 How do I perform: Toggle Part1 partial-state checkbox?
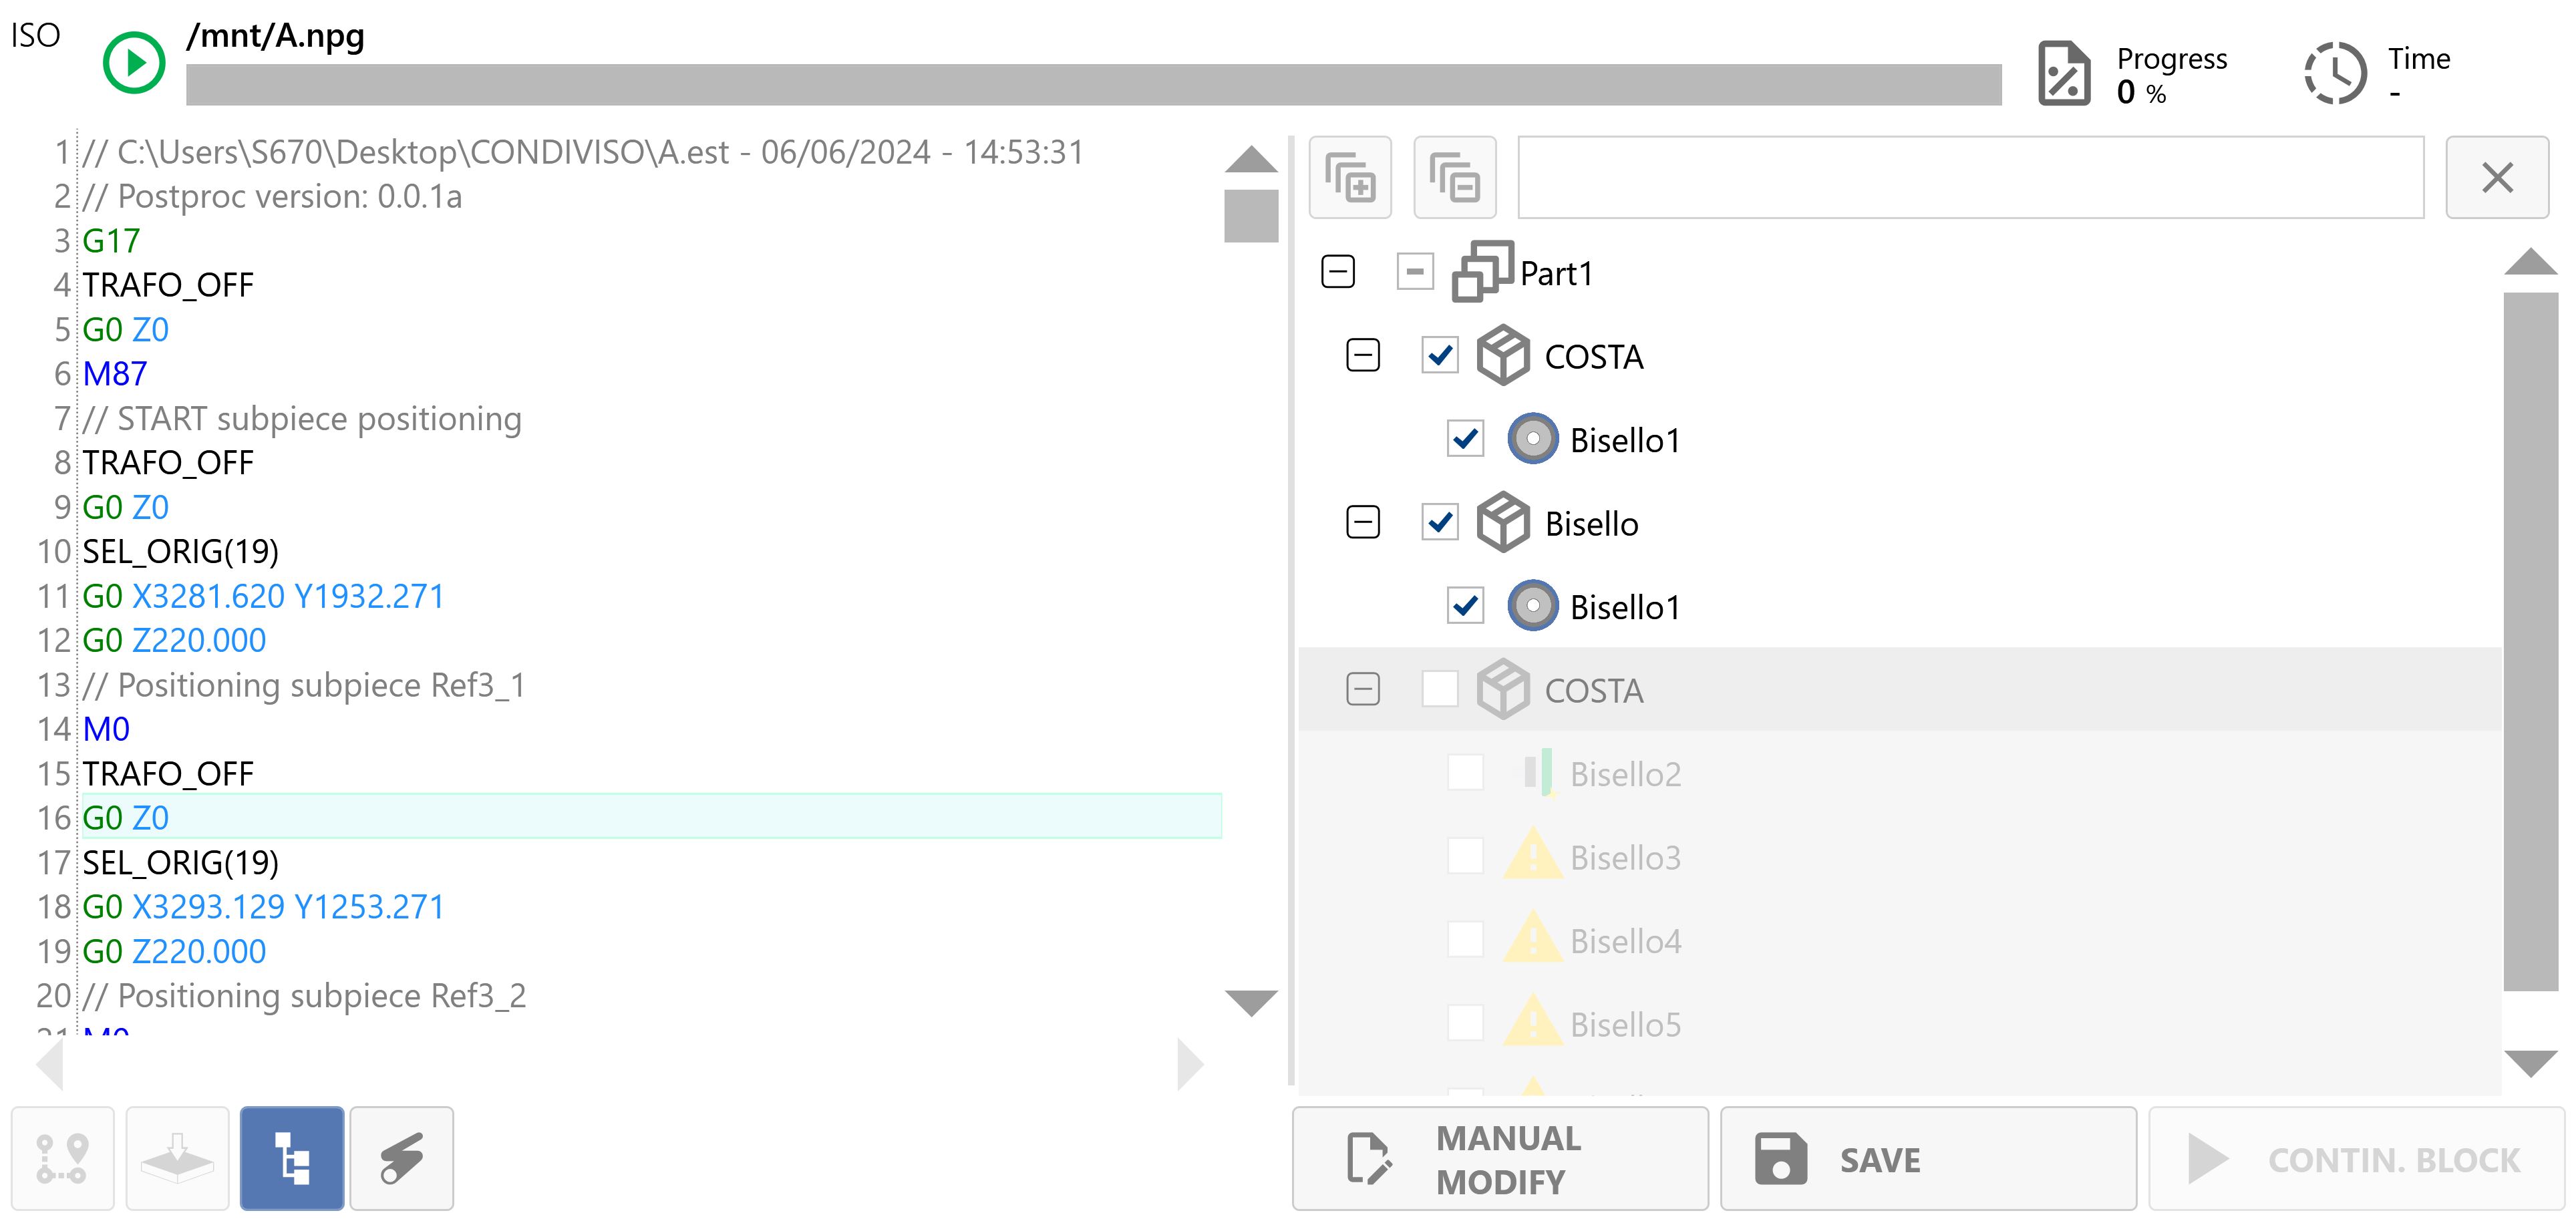pyautogui.click(x=1414, y=272)
